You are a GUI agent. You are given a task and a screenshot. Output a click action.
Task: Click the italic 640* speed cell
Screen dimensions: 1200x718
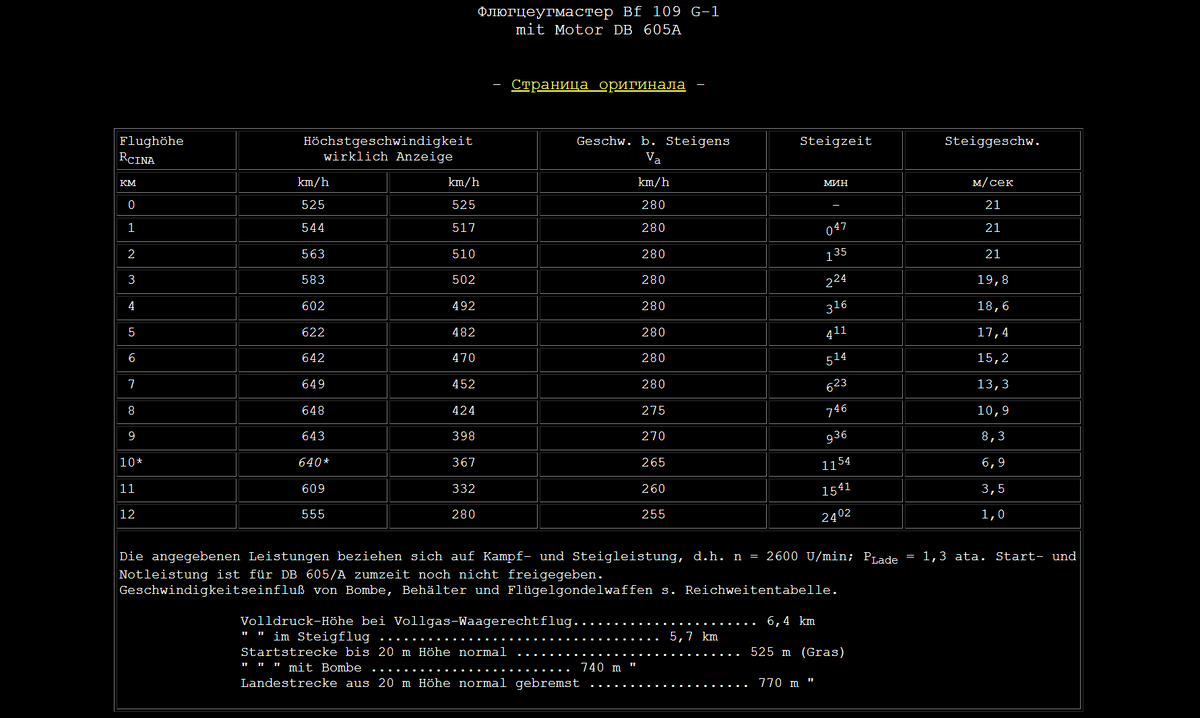(x=312, y=463)
